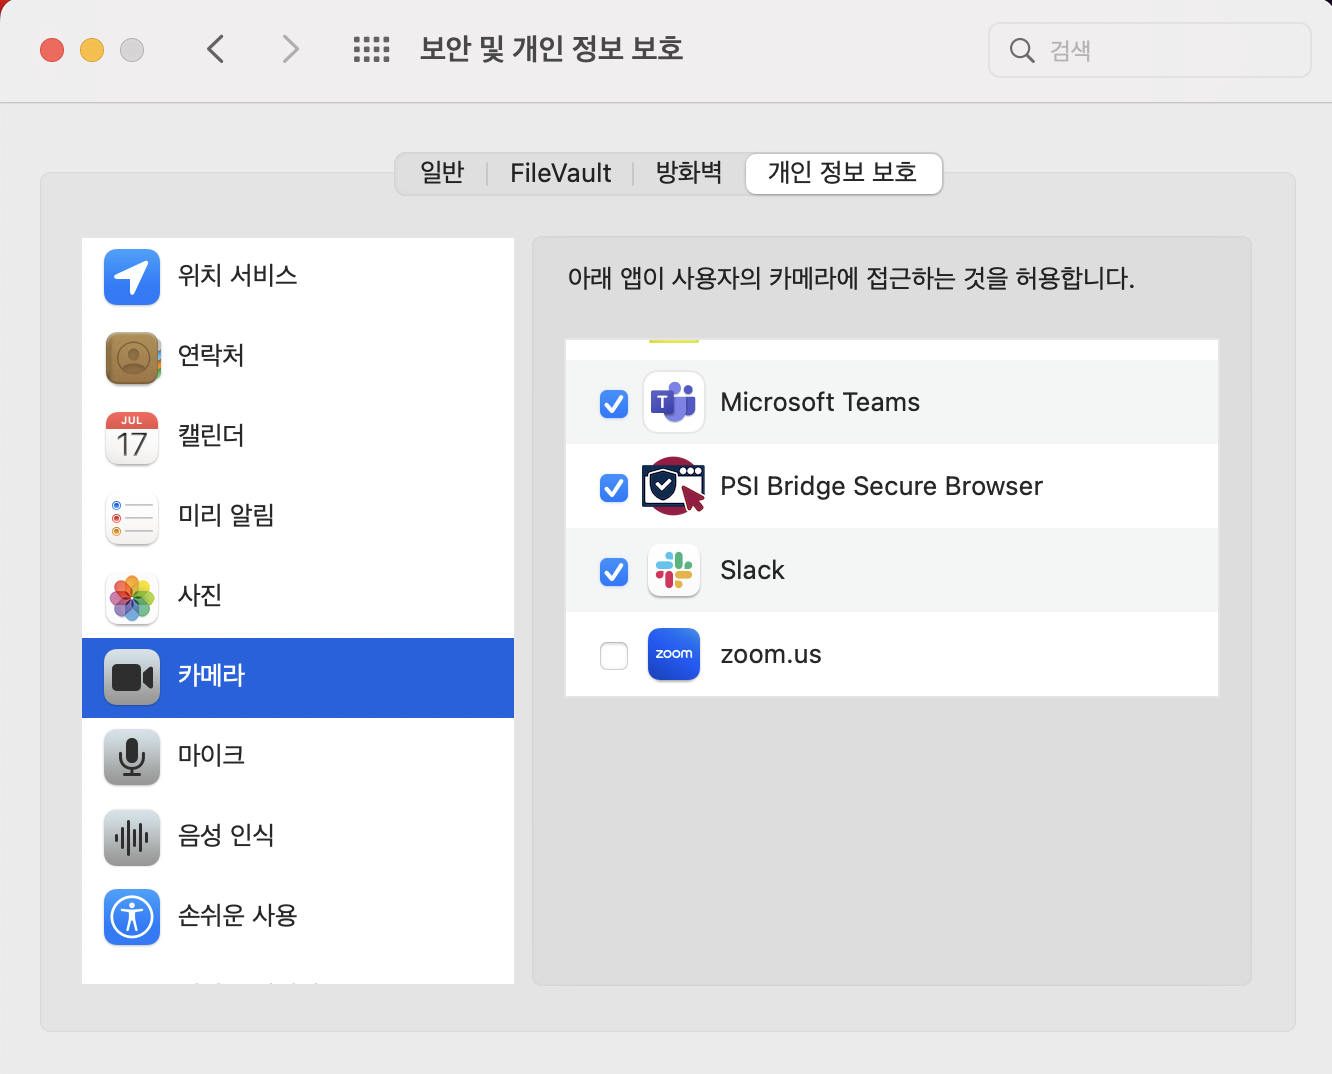This screenshot has height=1074, width=1332.
Task: Uncheck Slack camera access
Action: pyautogui.click(x=614, y=571)
